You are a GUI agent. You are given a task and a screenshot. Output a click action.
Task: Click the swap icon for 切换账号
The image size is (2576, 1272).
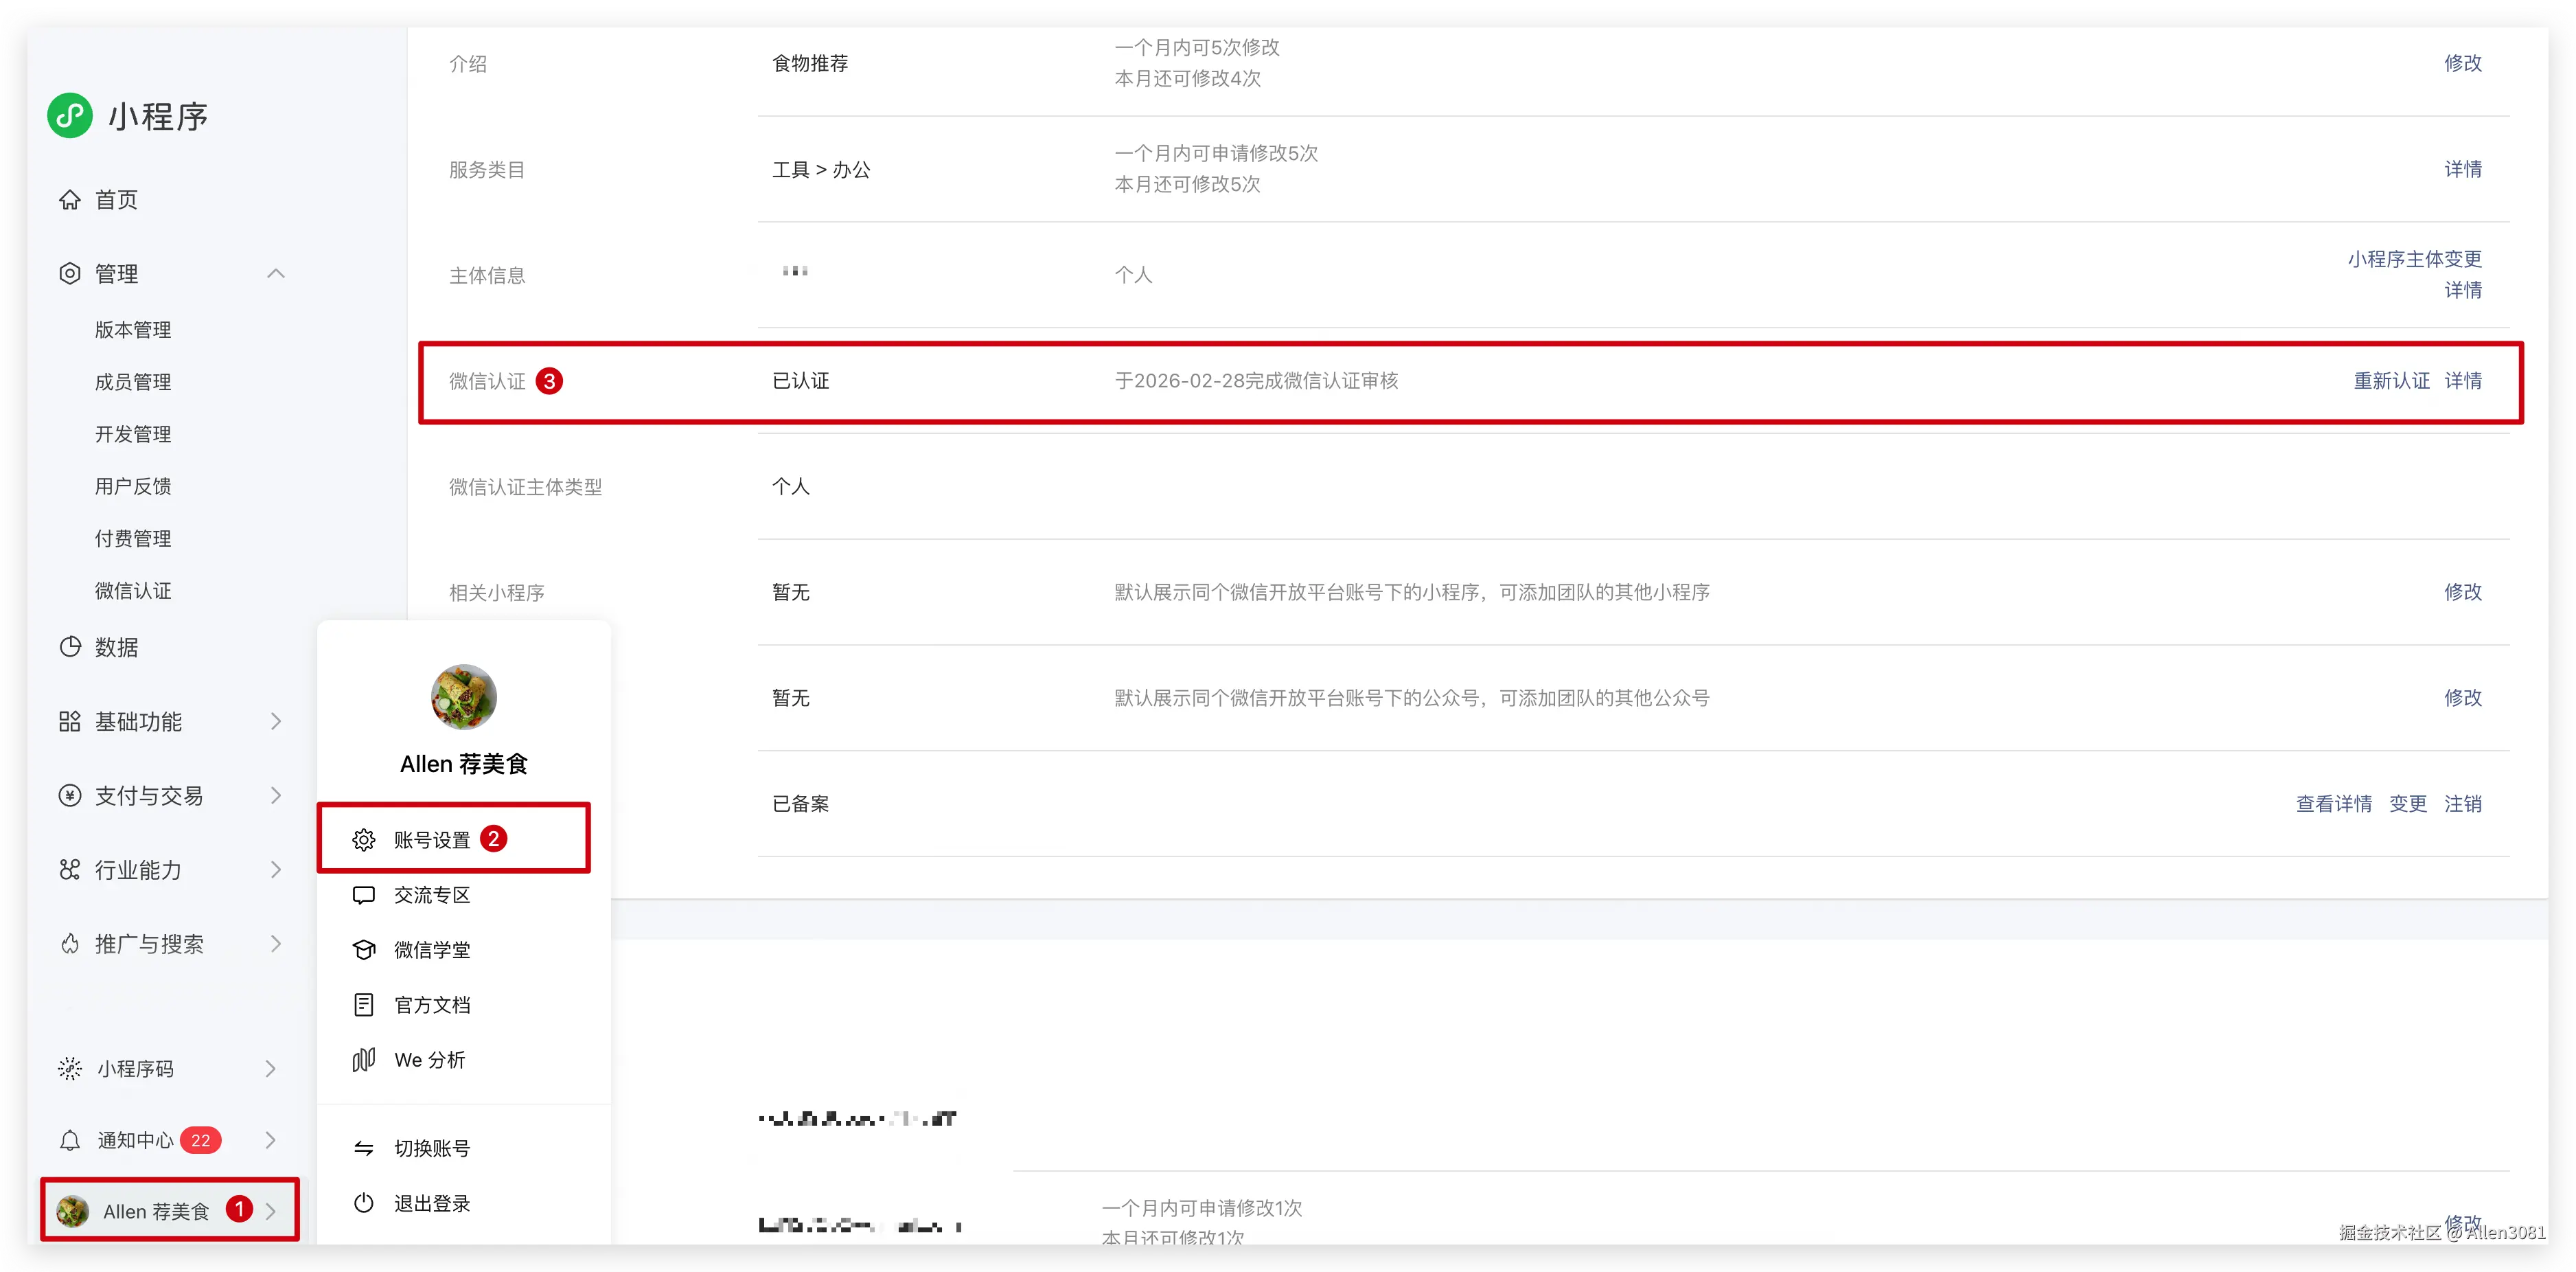click(364, 1148)
